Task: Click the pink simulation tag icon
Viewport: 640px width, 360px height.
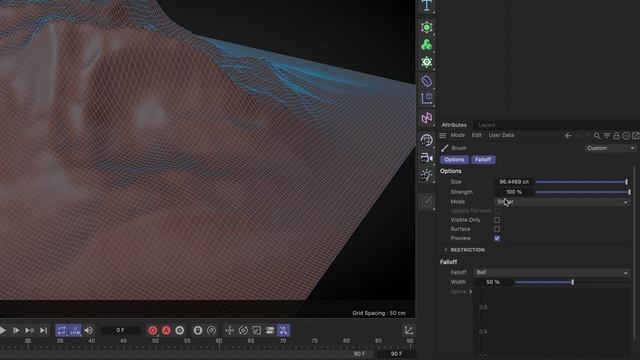Action: pyautogui.click(x=427, y=118)
